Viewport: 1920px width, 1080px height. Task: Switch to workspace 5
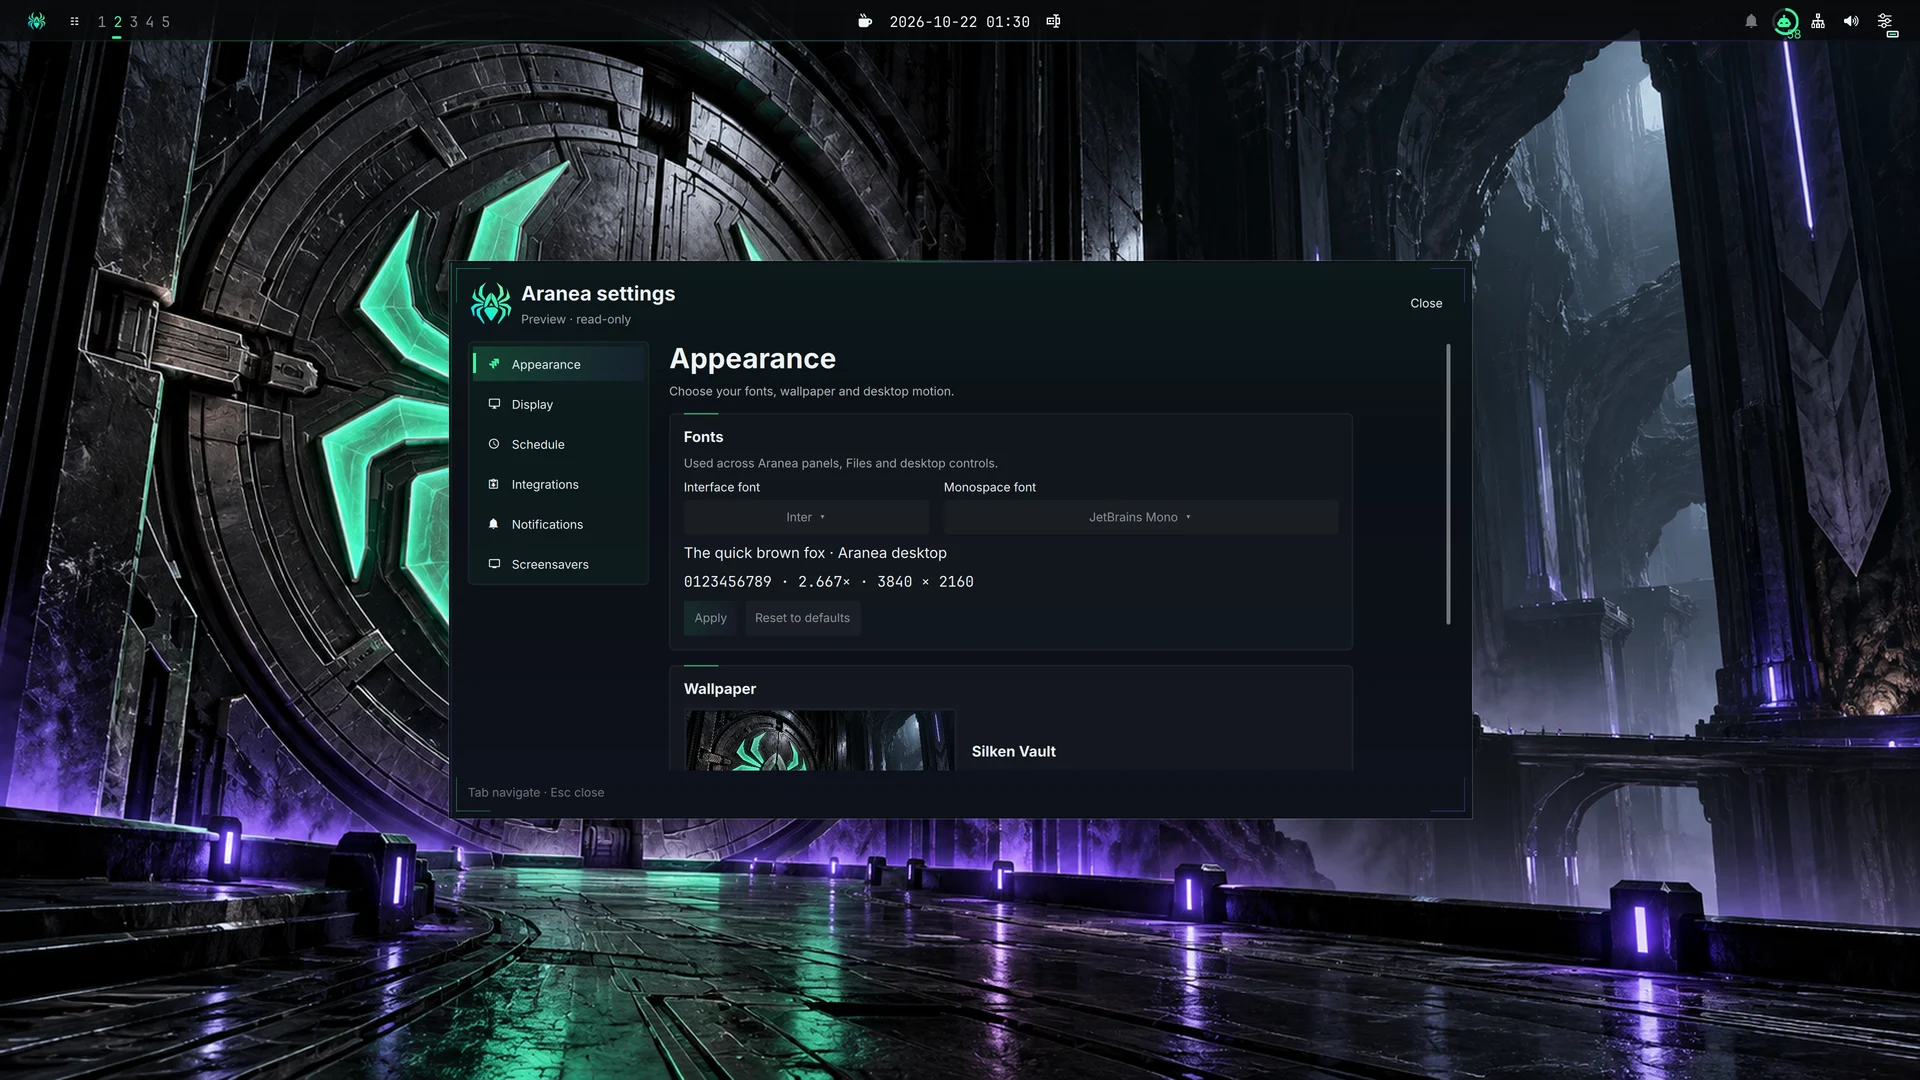[x=166, y=22]
